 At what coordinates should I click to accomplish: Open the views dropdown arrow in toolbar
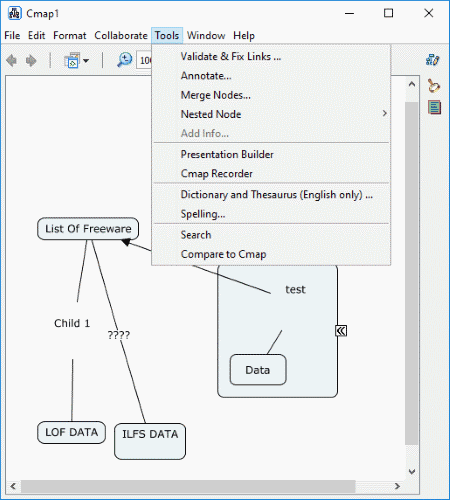(86, 61)
